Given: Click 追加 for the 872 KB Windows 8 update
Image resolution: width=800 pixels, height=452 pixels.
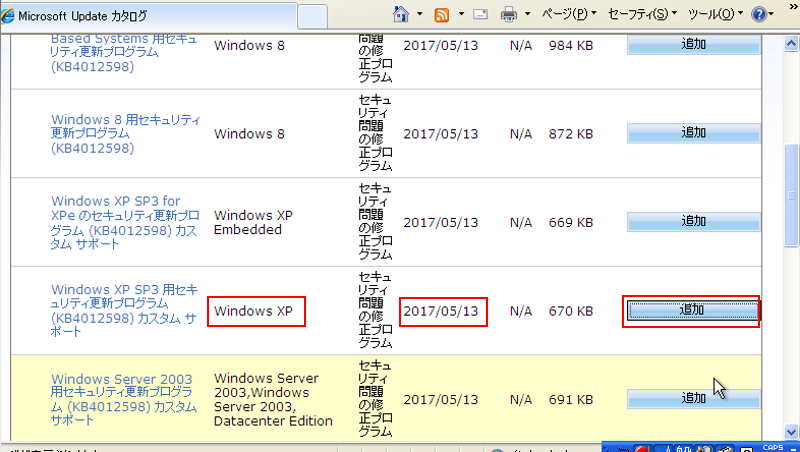Looking at the screenshot, I should (x=693, y=133).
